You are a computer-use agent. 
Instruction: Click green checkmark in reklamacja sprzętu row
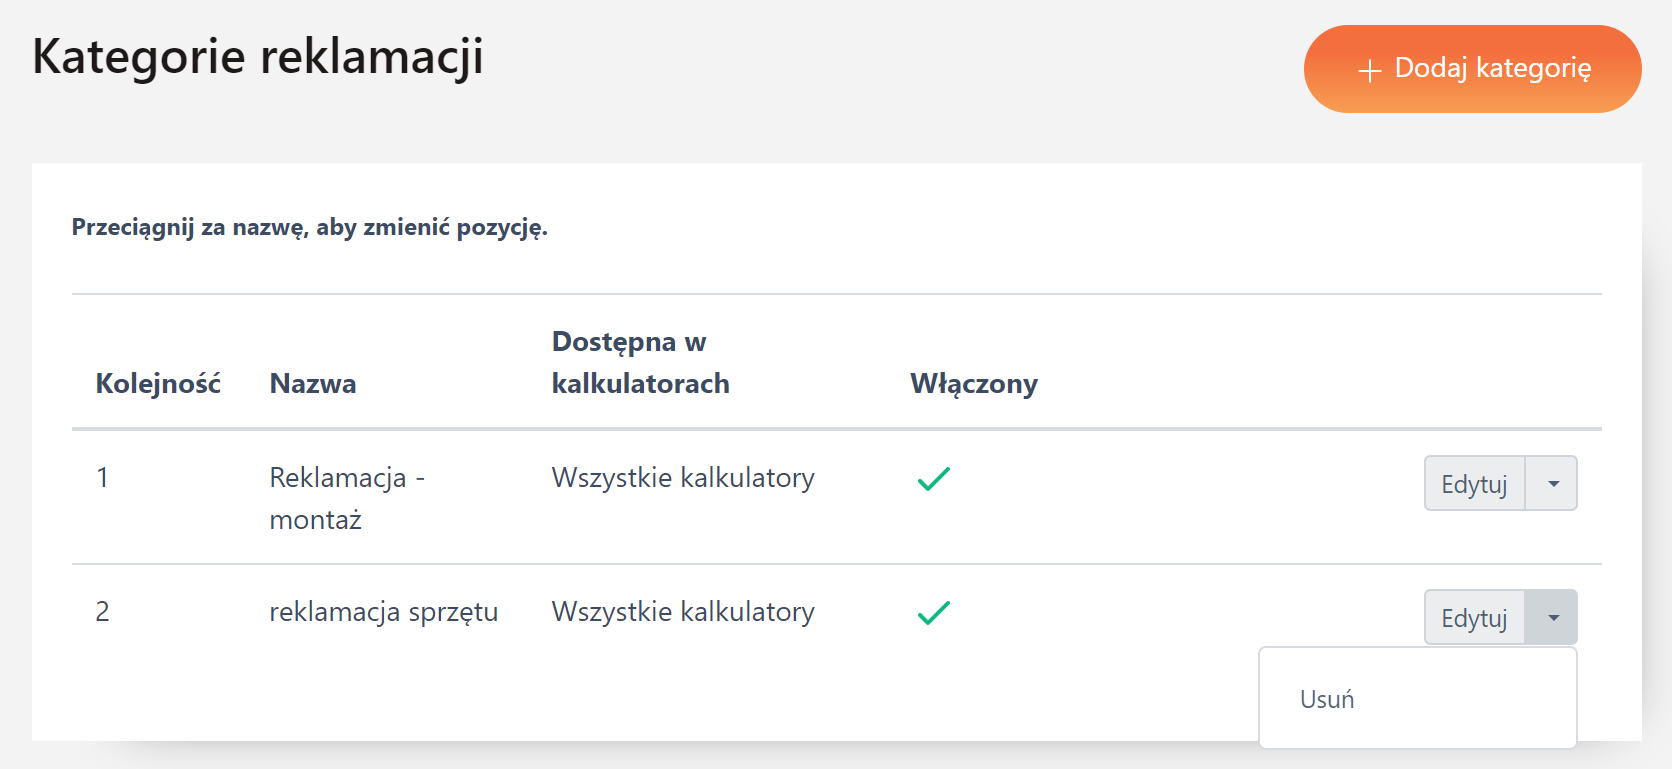click(x=933, y=613)
